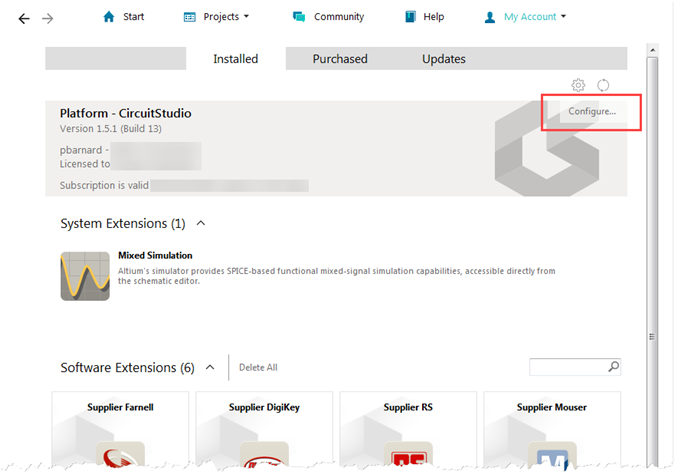Click the Delete All link
Image resolution: width=674 pixels, height=474 pixels.
point(258,367)
